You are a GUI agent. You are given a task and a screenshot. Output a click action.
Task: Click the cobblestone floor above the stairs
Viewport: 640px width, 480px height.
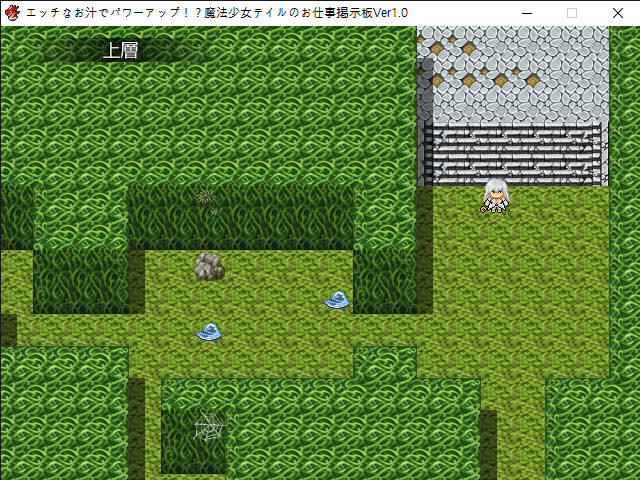coord(513,74)
